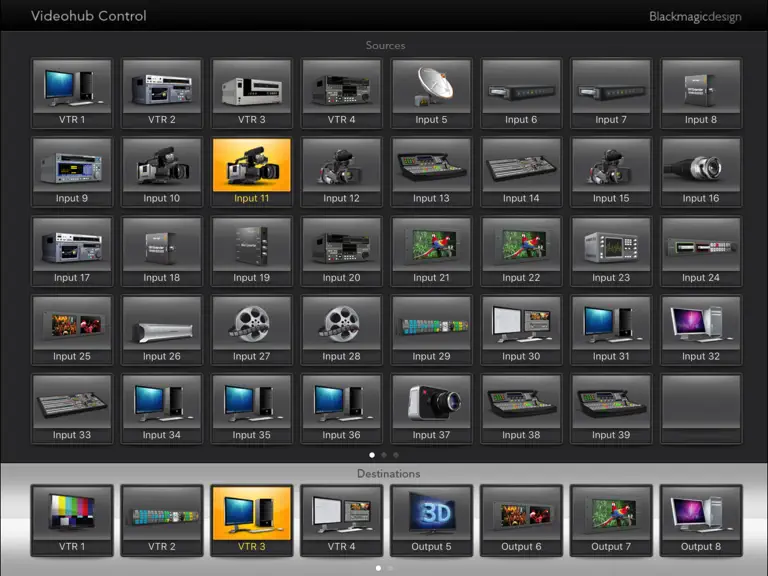Choose Input 23 waveform scope source
Screen dimensions: 768x576
611,251
